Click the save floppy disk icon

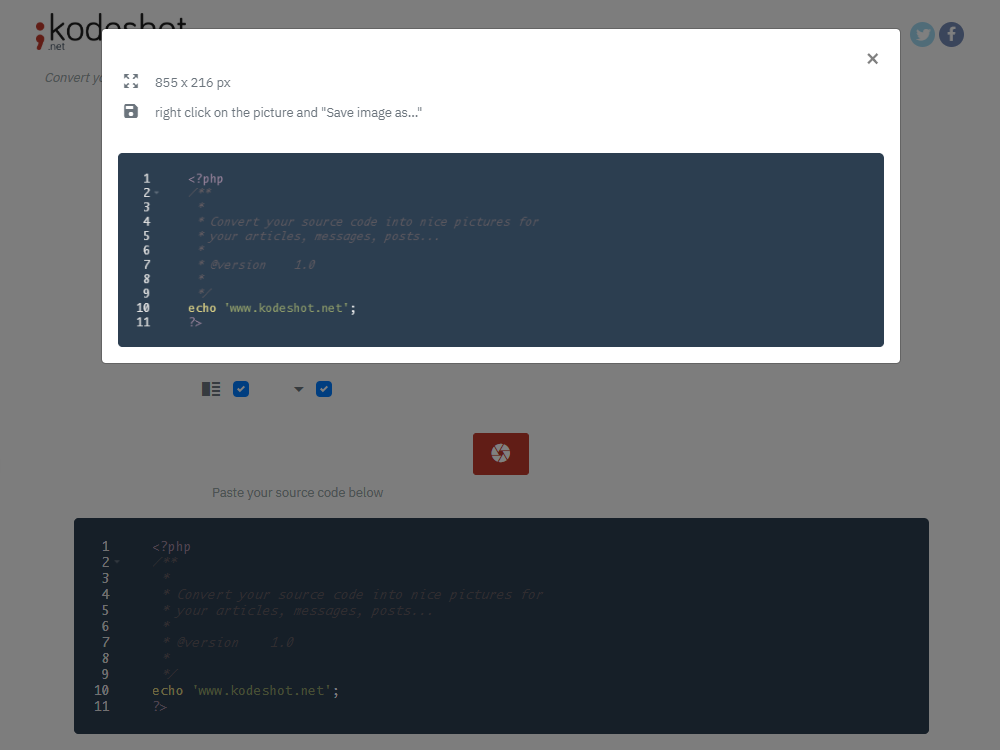[x=131, y=111]
